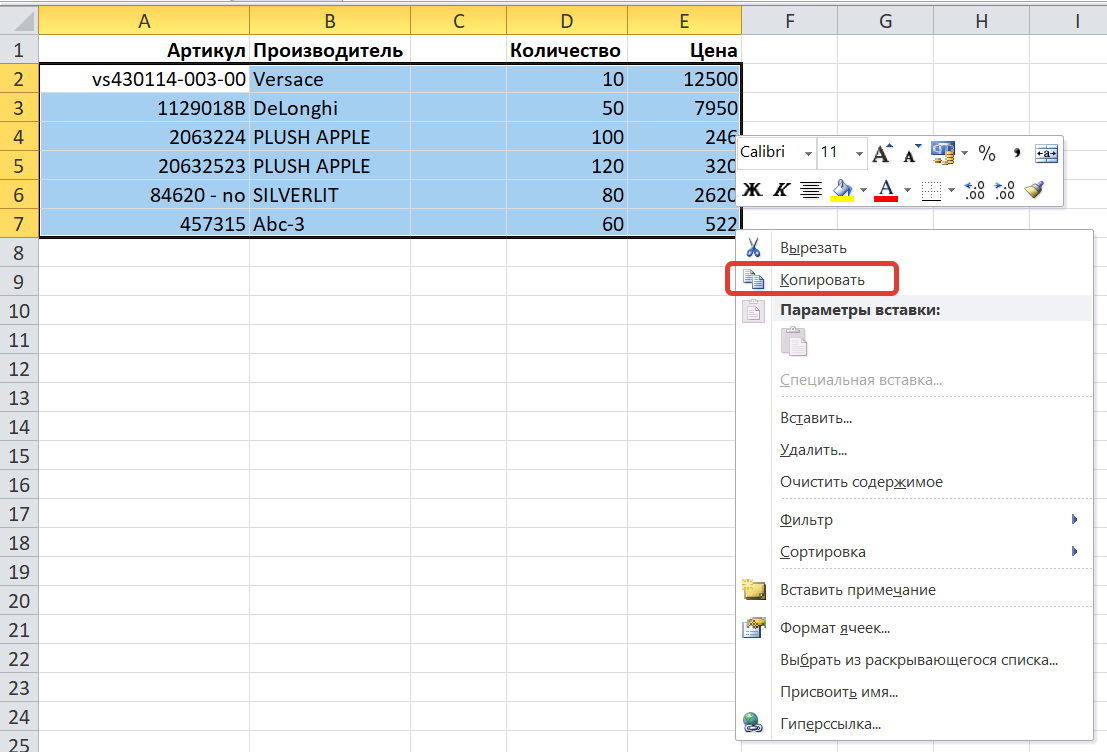Select column C header

coord(458,20)
